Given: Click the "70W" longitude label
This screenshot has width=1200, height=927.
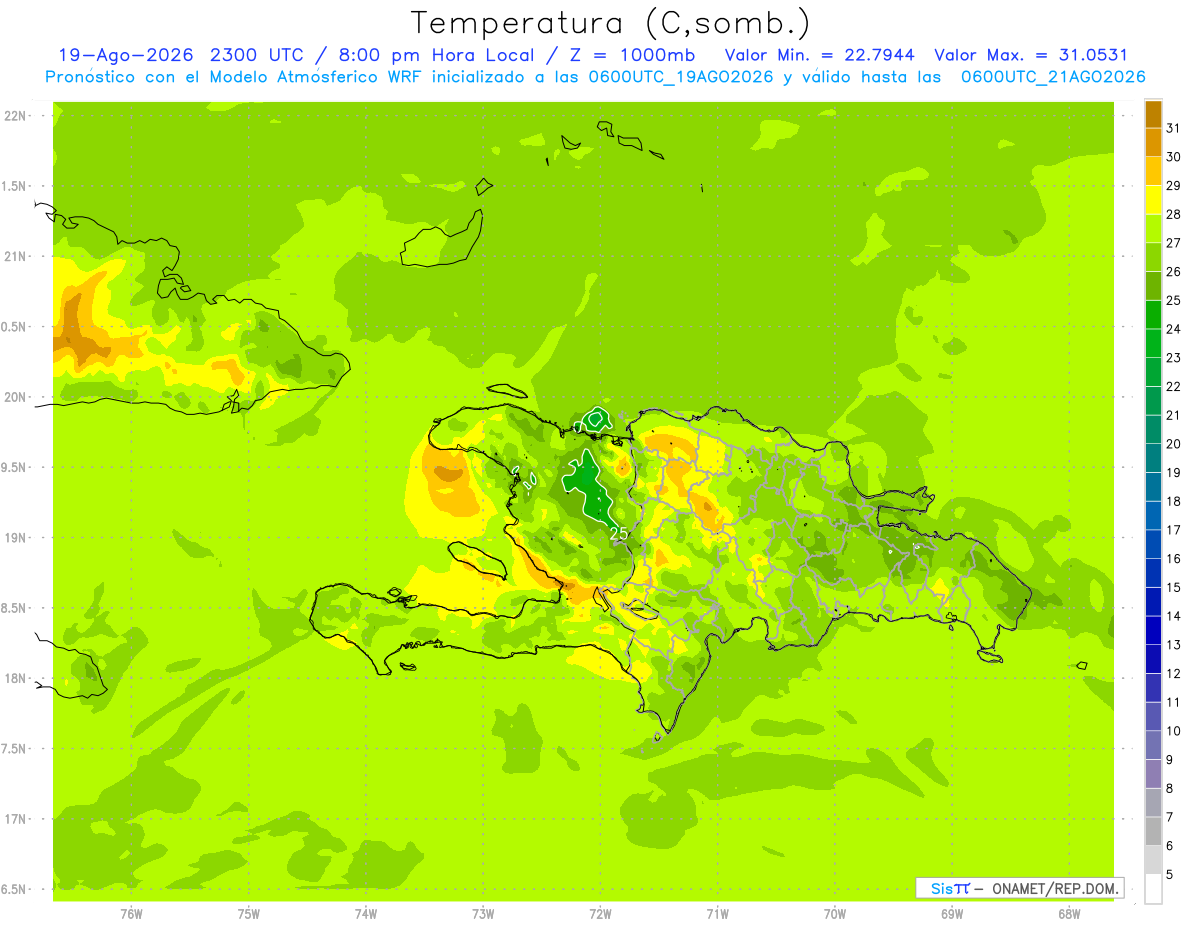Looking at the screenshot, I should [x=835, y=914].
